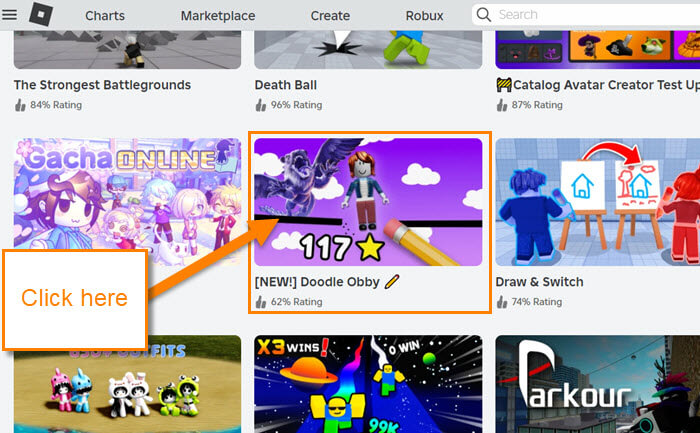Click the 62% Rating thumbs-up icon

coord(261,302)
